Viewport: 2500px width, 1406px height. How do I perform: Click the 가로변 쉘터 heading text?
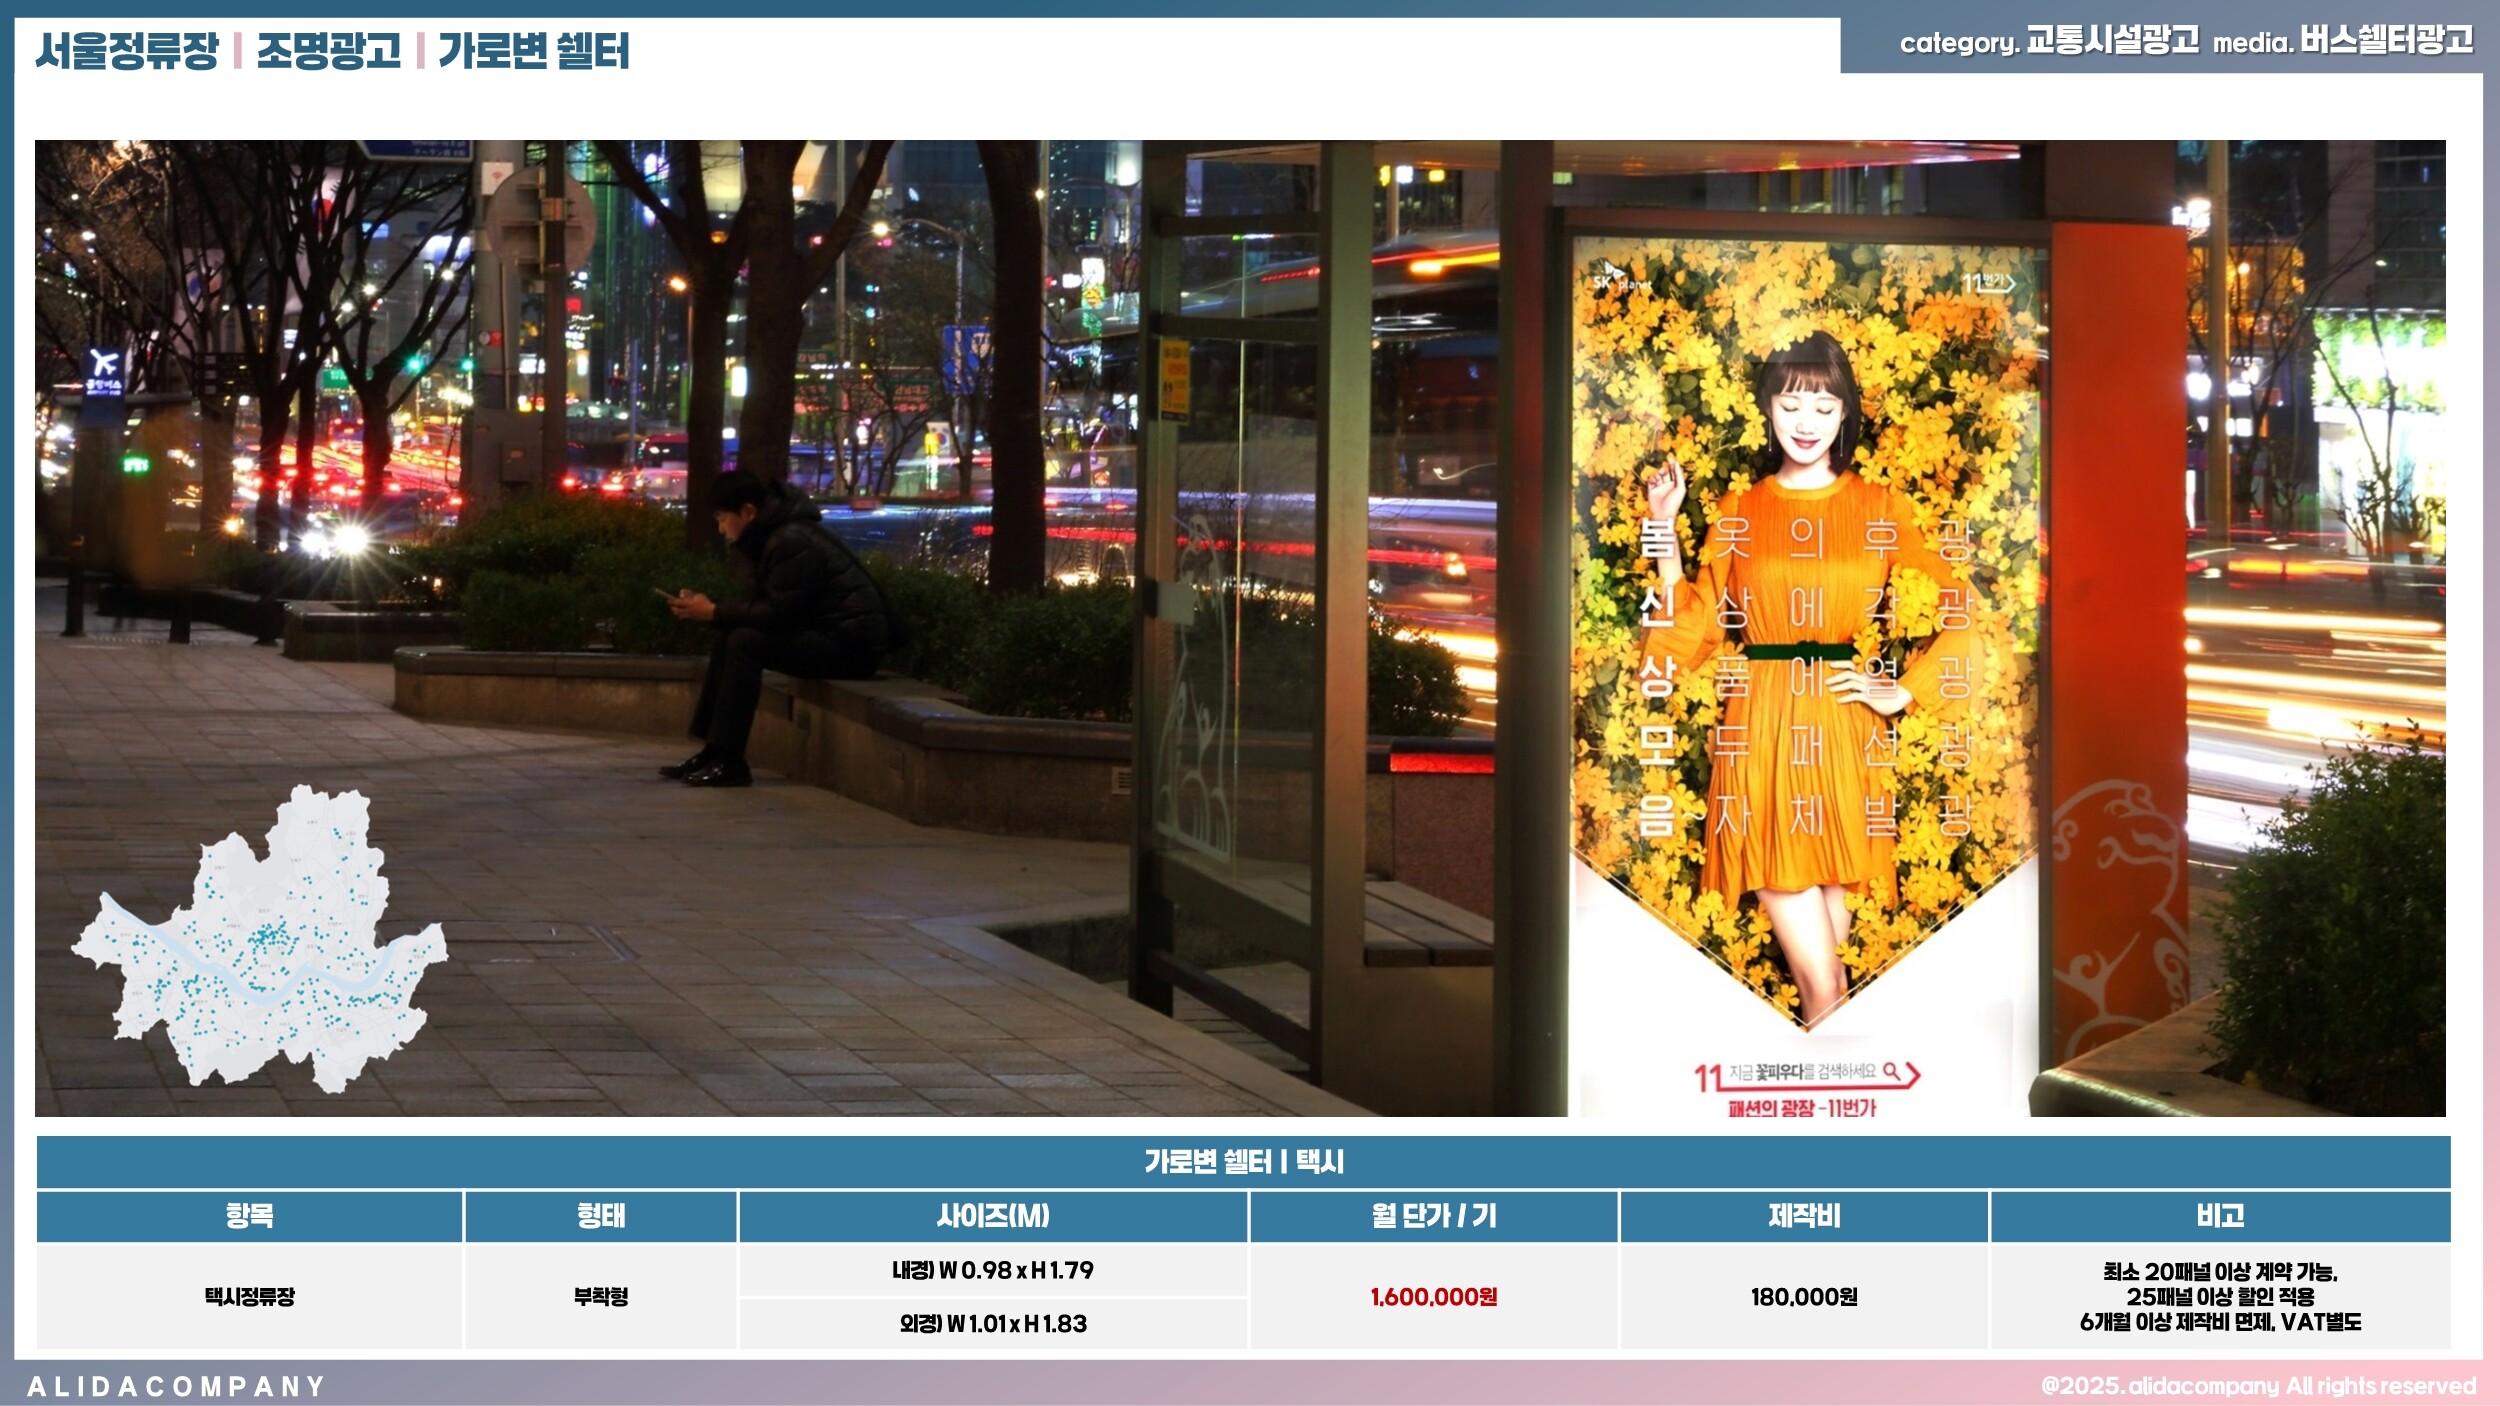coord(533,51)
